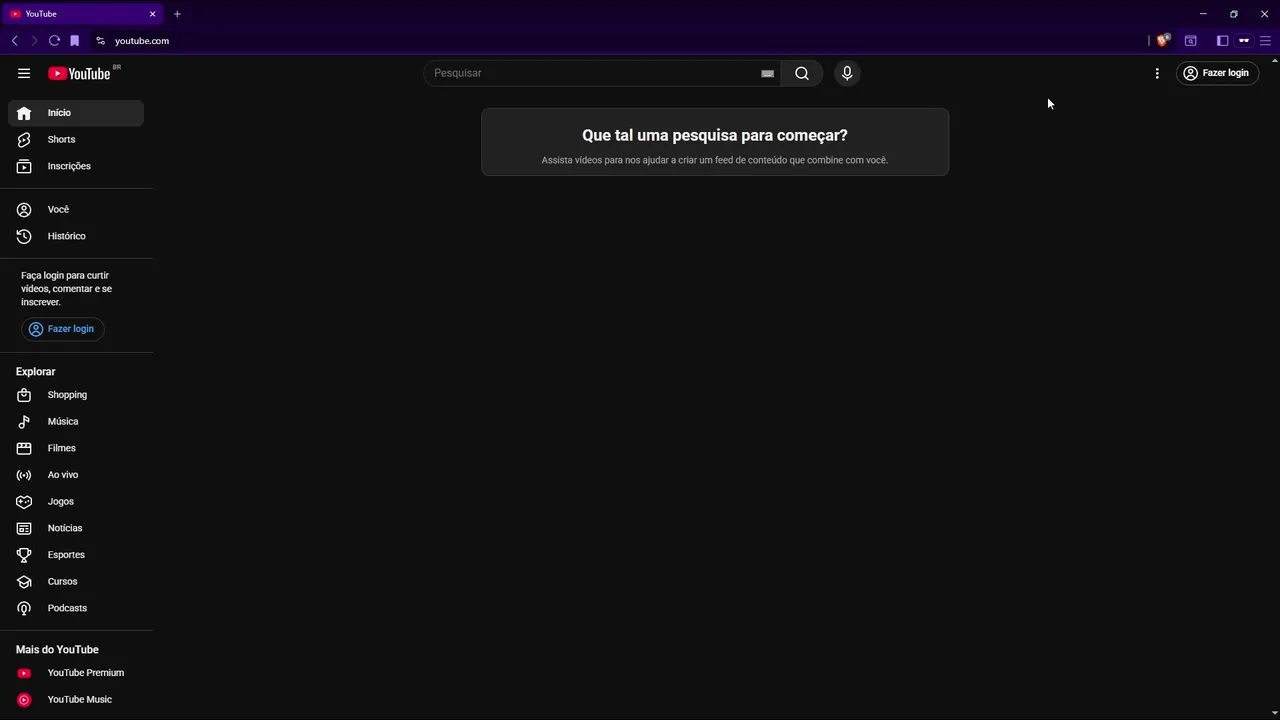Open YouTube Premium link text
This screenshot has height=720, width=1280.
pyautogui.click(x=86, y=673)
